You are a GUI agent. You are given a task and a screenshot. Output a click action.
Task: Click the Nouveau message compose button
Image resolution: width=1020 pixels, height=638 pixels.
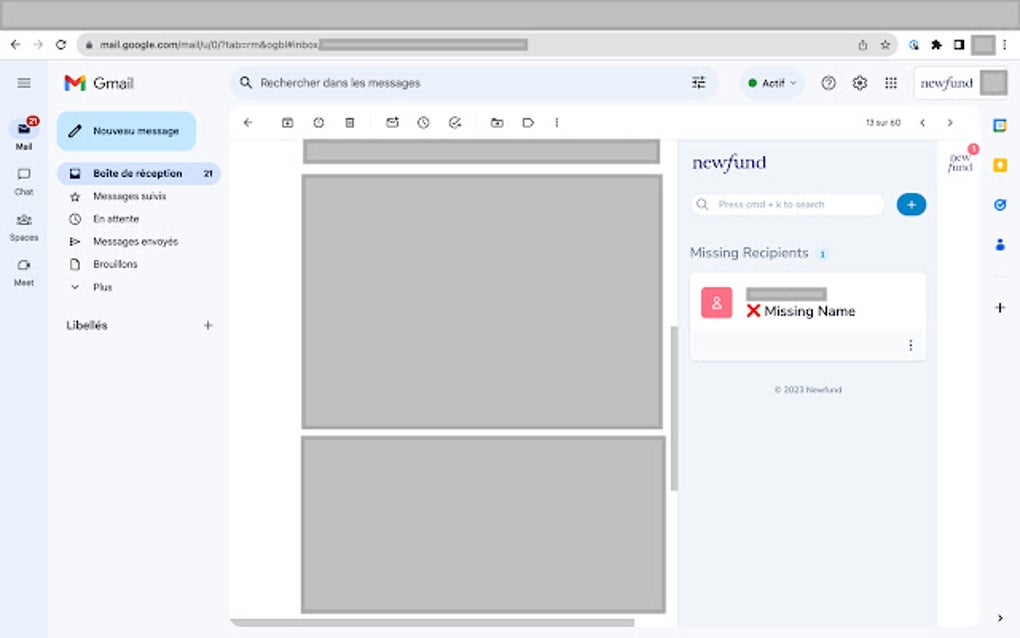(x=125, y=130)
